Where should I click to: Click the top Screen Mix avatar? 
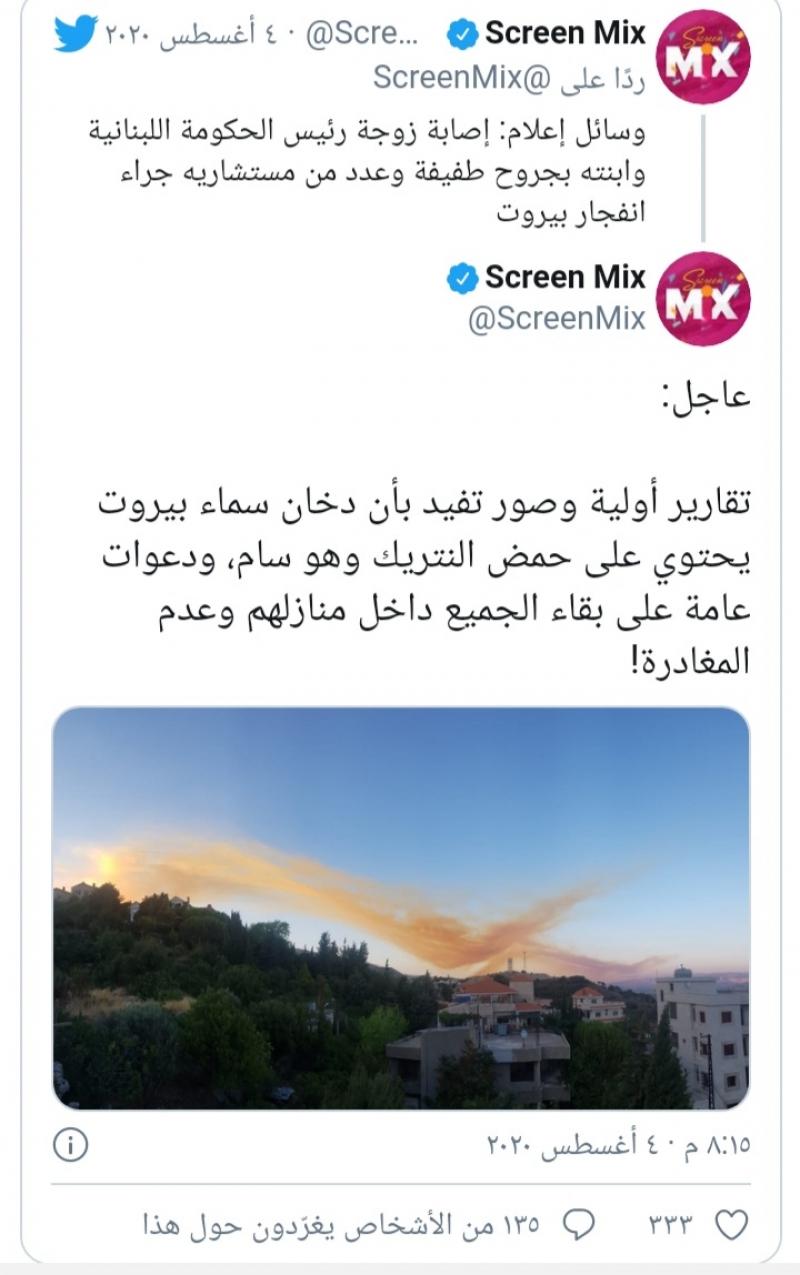point(703,57)
